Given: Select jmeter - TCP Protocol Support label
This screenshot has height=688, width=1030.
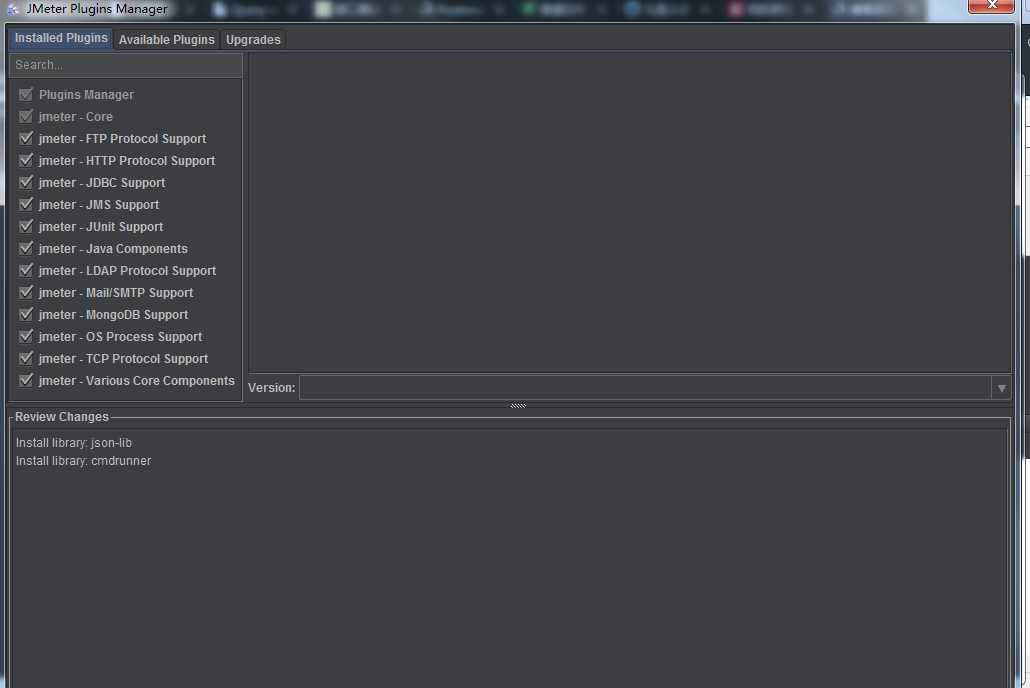Looking at the screenshot, I should (123, 359).
